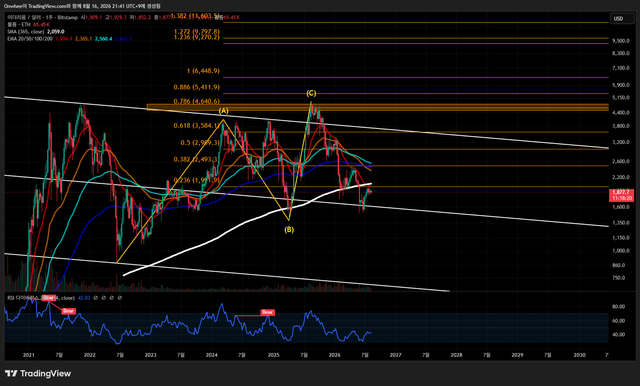Click the RSI value 42.03
This screenshot has height=386, width=640.
pyautogui.click(x=84, y=298)
